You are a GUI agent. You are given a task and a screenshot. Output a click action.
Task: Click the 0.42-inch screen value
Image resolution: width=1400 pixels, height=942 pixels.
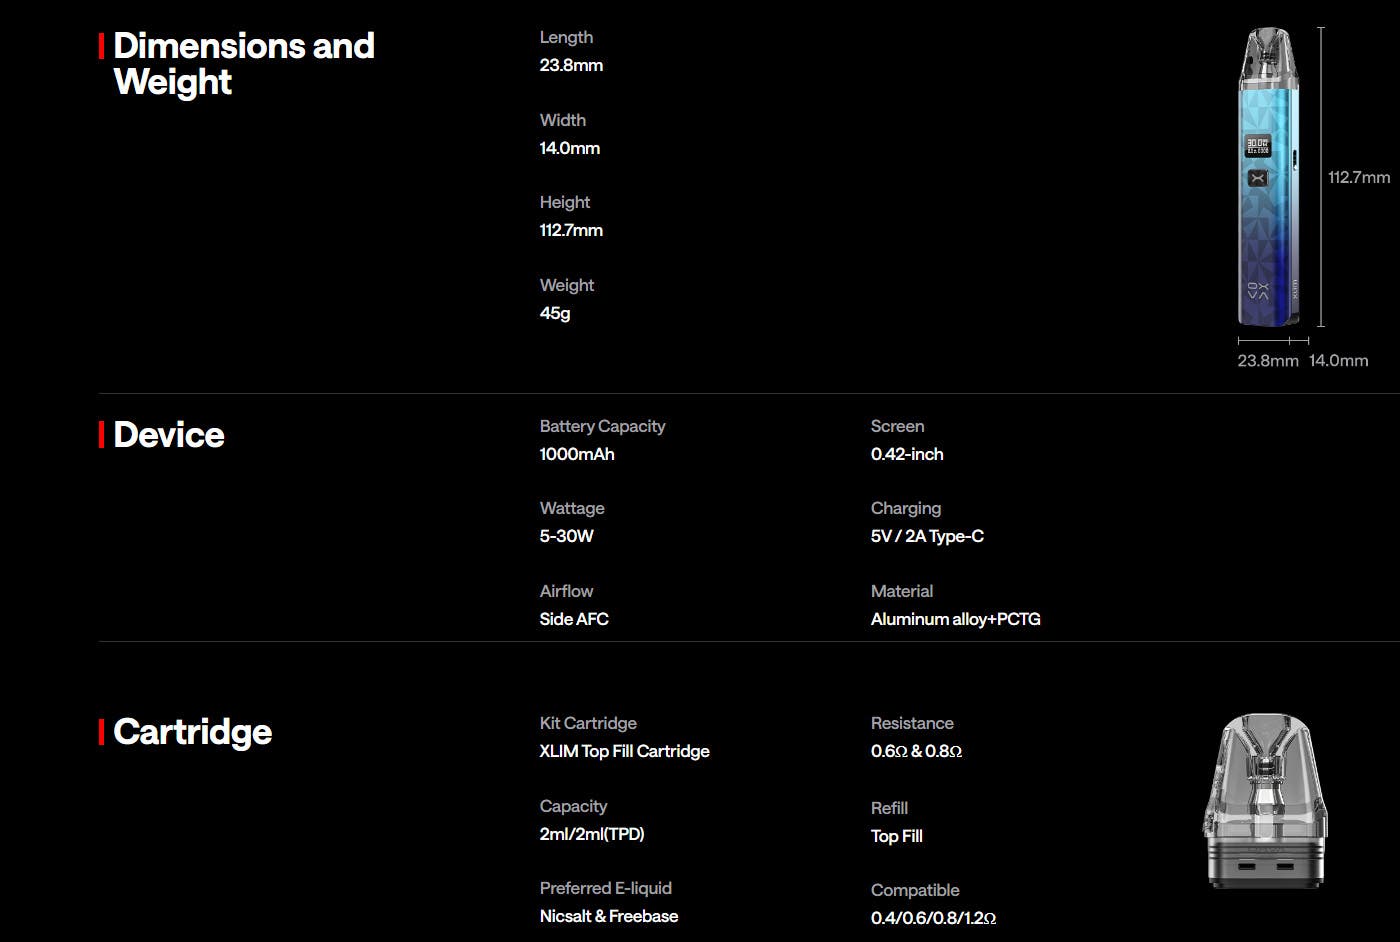907,454
